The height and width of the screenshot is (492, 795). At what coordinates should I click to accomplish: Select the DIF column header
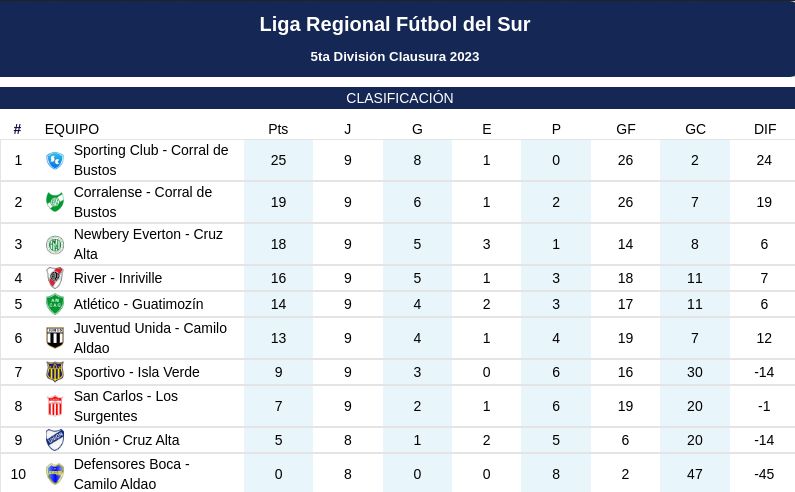765,129
